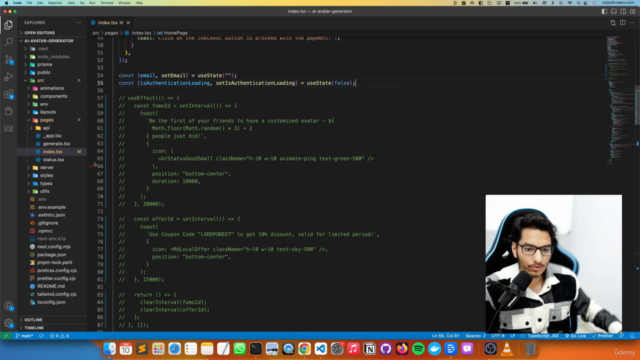Open Google Chrome from the Dock
Screen dimensions: 640x360
coord(304,349)
